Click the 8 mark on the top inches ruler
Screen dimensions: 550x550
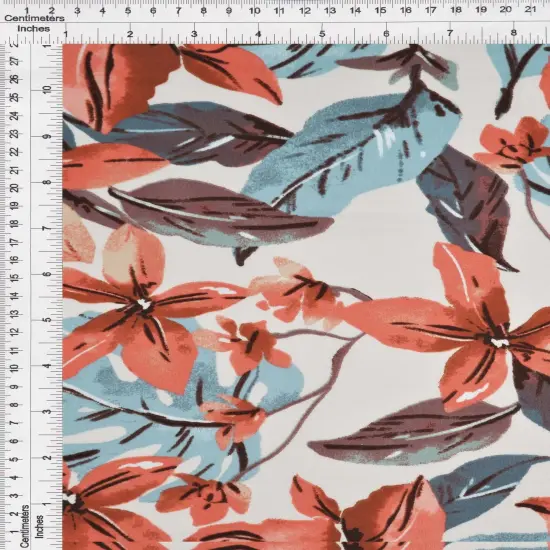(514, 33)
